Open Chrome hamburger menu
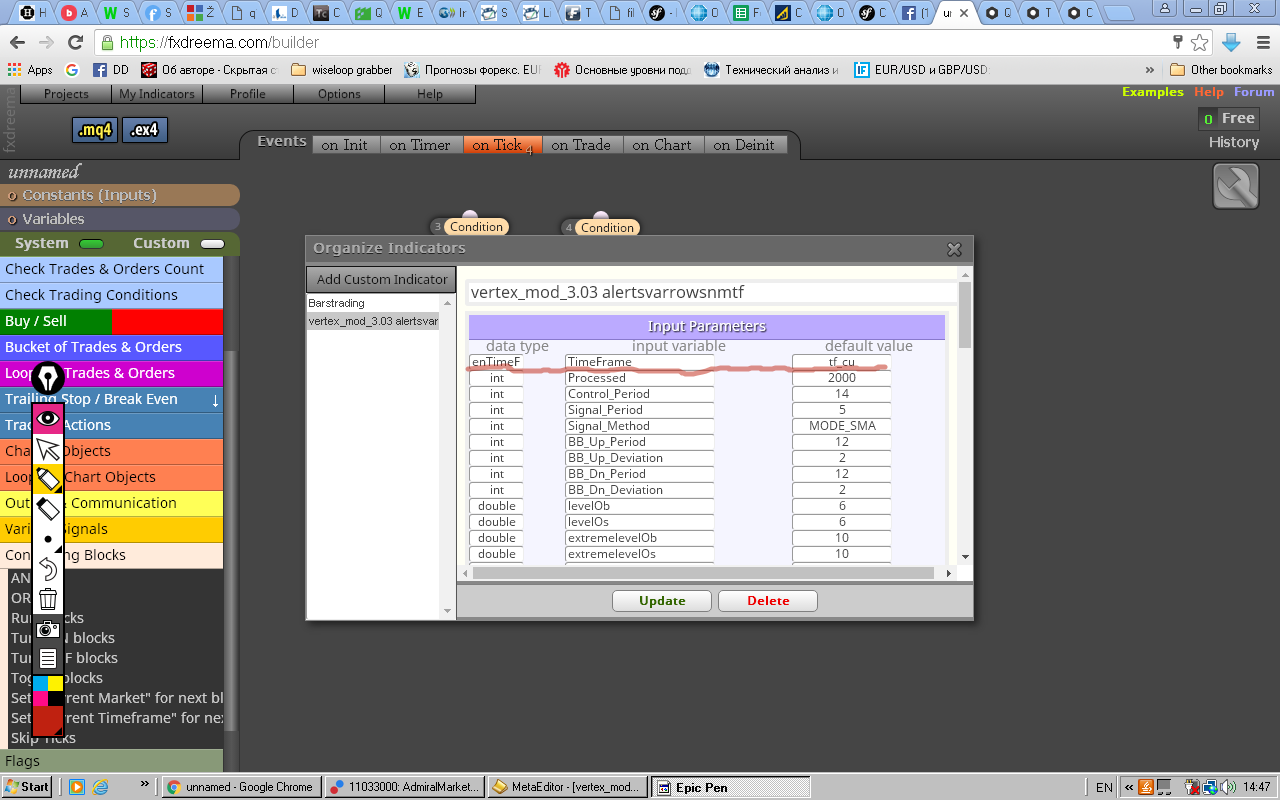The height and width of the screenshot is (800, 1280). click(1261, 42)
